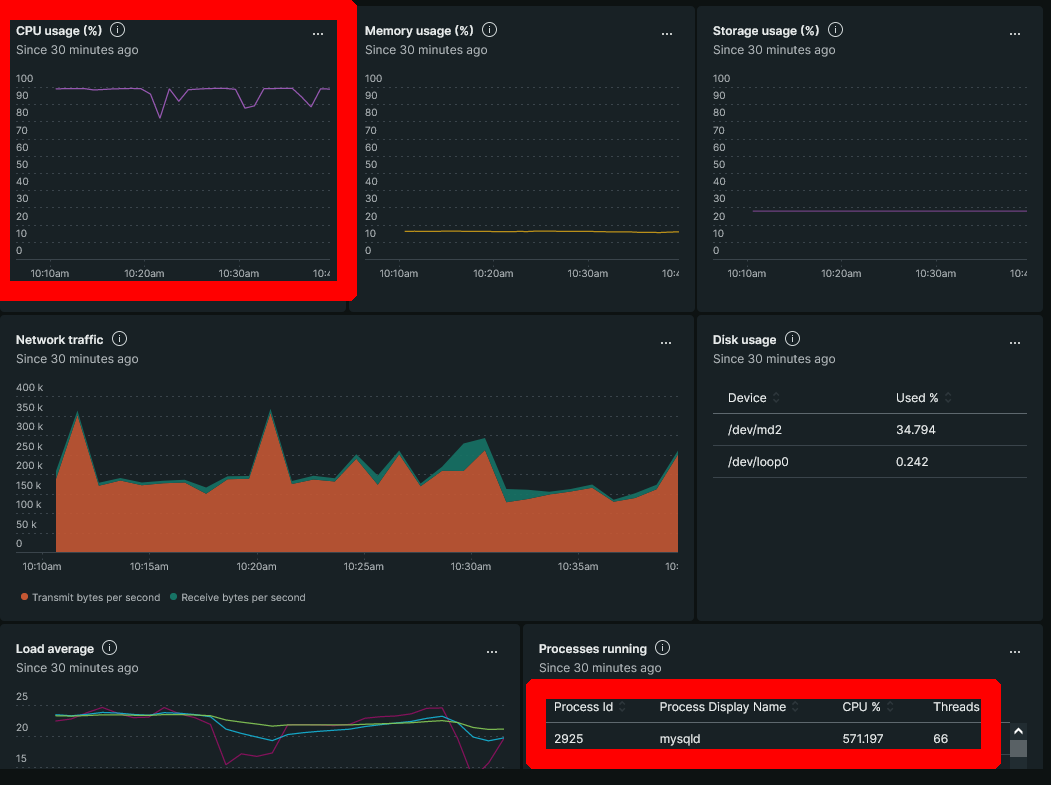Click Processes table scrollbar thumb

1018,748
